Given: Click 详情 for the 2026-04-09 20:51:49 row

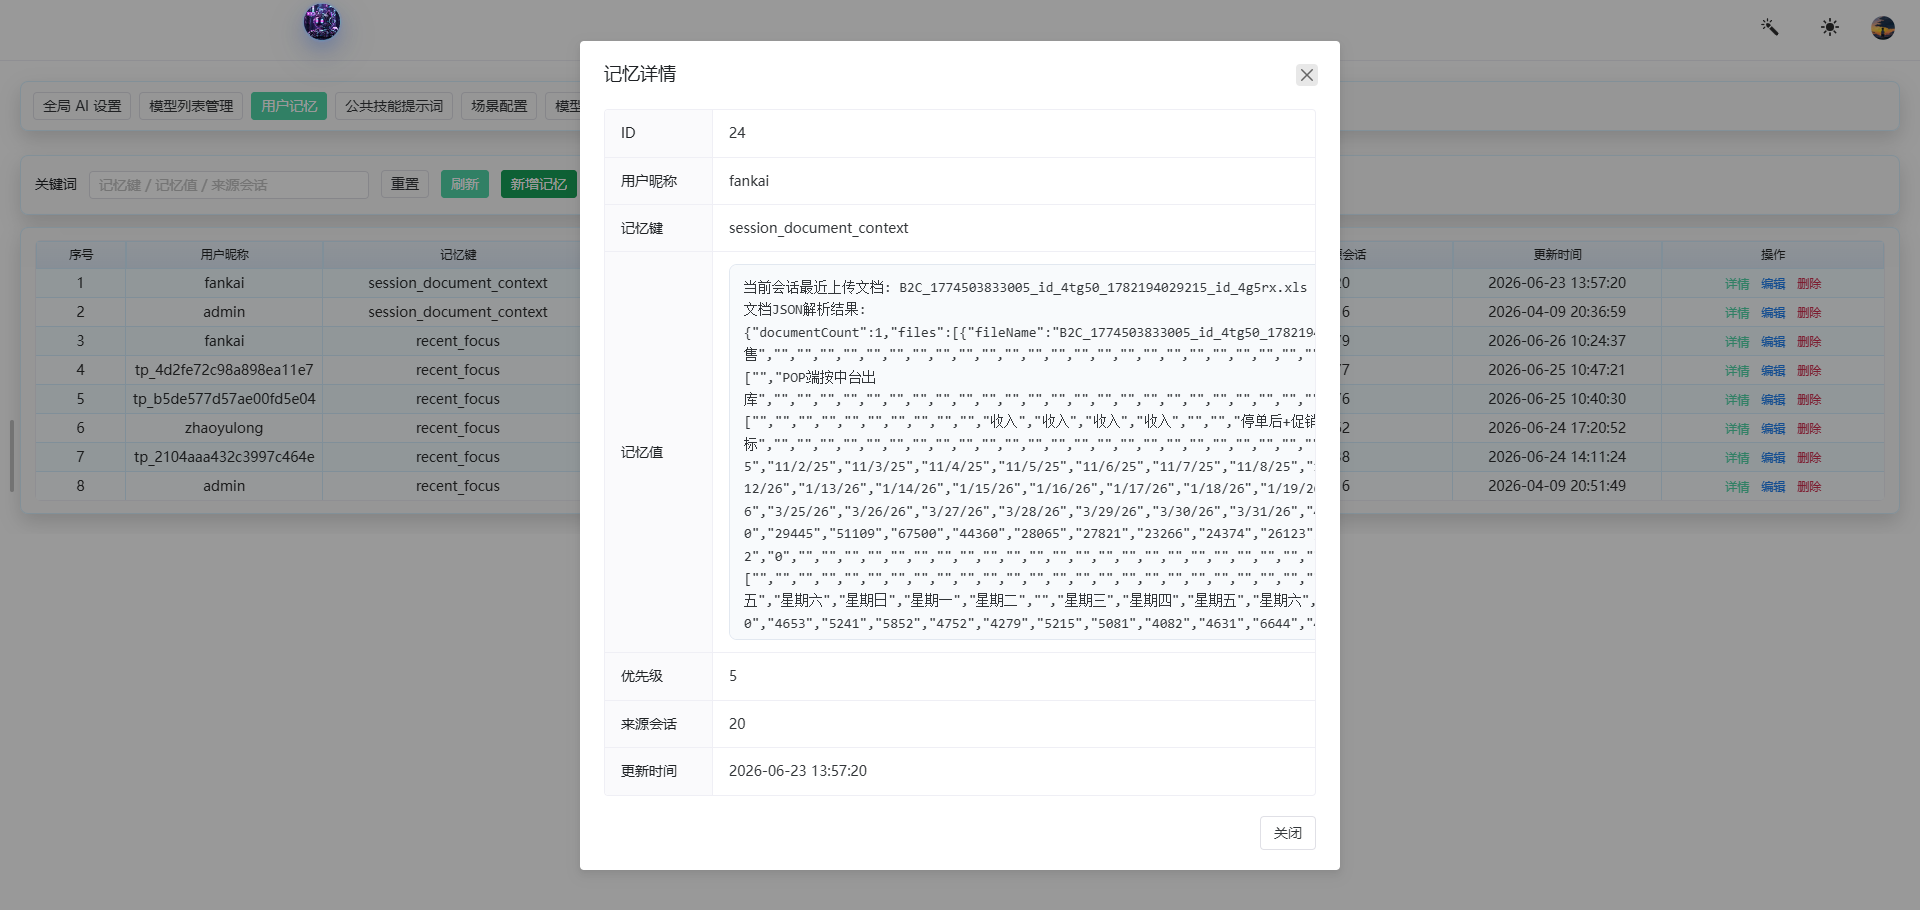Looking at the screenshot, I should tap(1737, 487).
